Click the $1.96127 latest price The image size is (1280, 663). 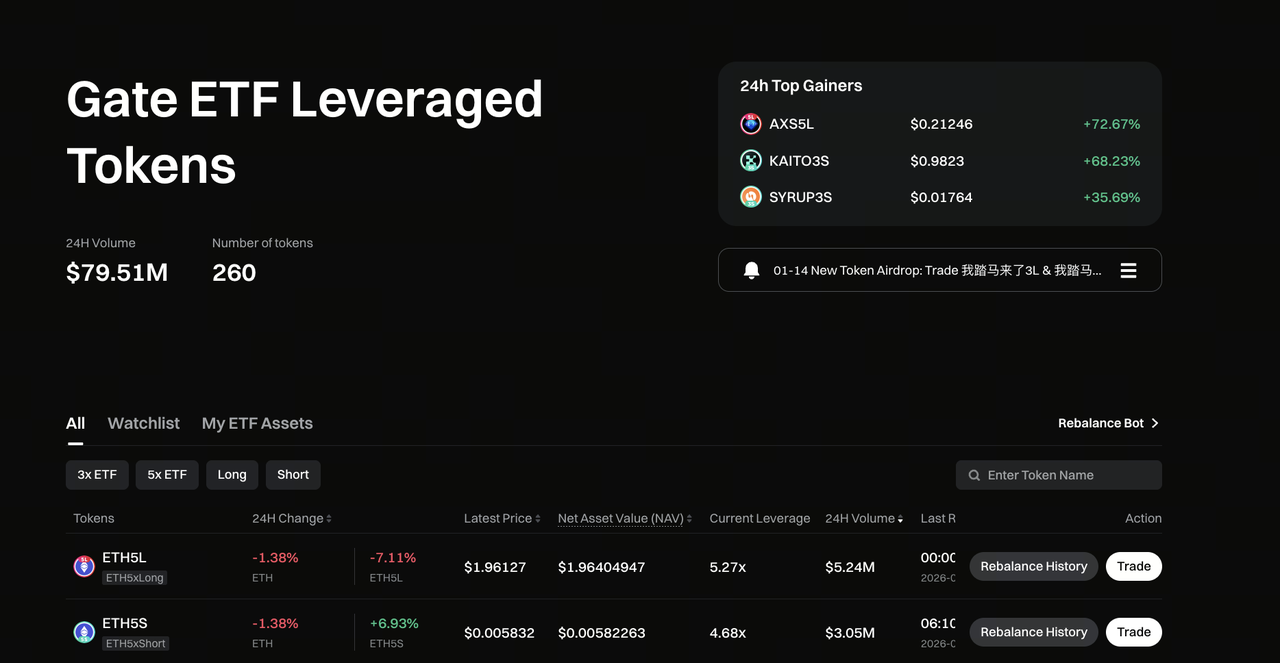(x=495, y=567)
